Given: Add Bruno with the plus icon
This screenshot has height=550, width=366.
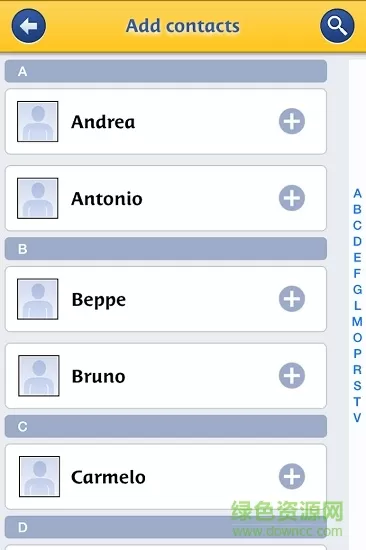Looking at the screenshot, I should click(x=292, y=376).
